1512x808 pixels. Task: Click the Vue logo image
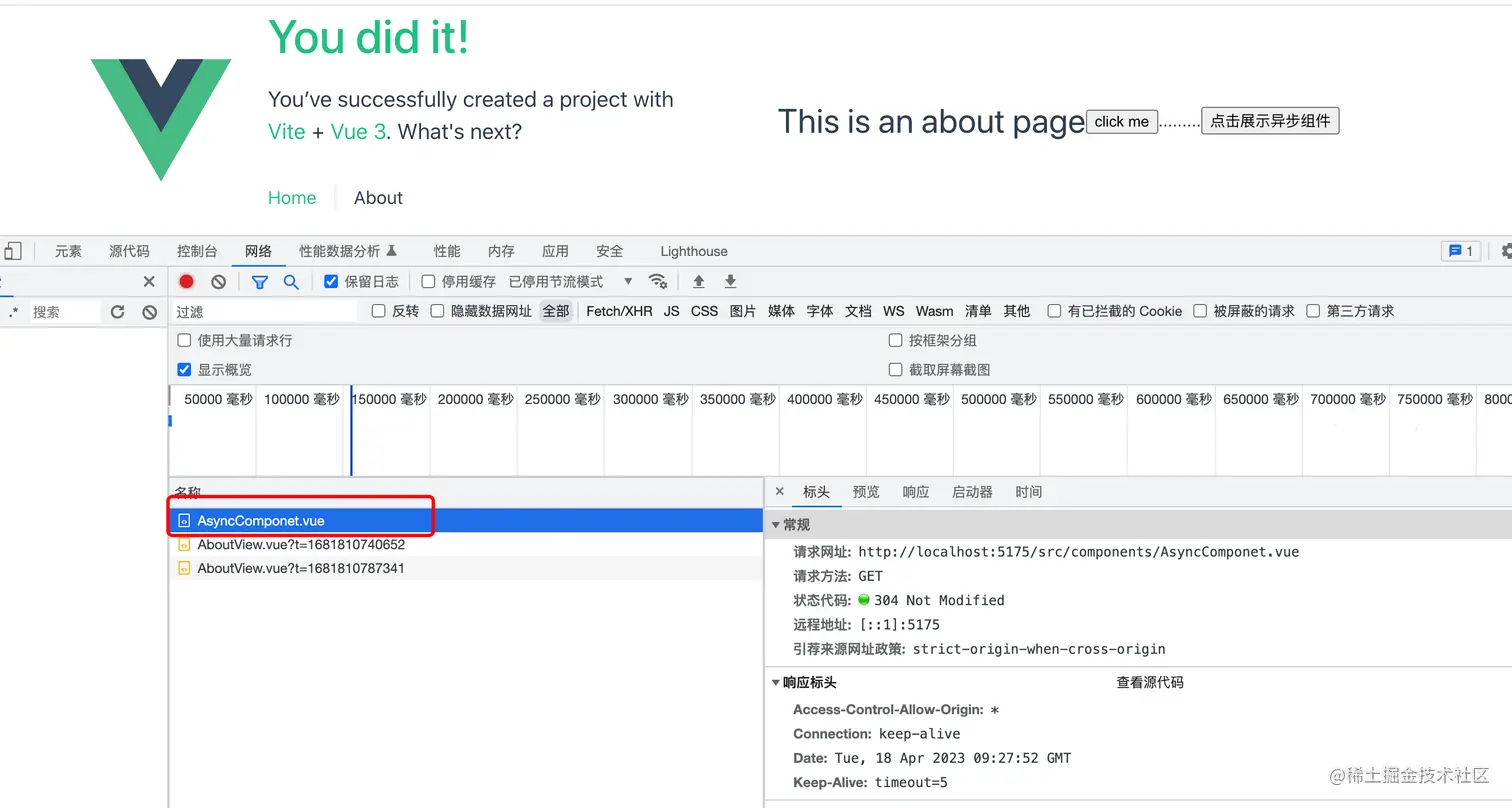click(161, 119)
